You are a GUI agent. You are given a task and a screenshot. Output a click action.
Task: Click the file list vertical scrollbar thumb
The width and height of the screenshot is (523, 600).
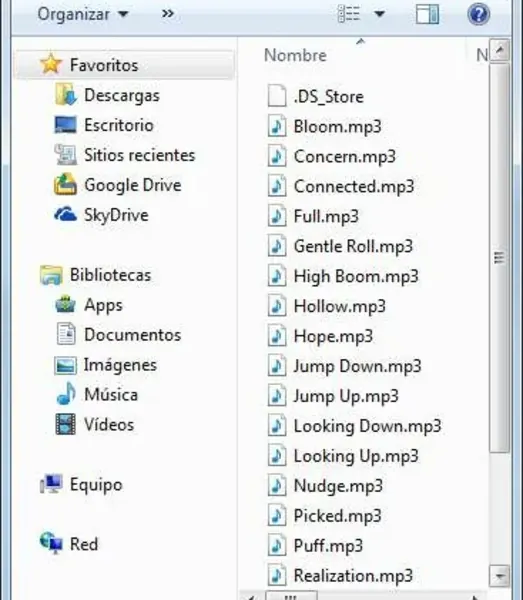(500, 258)
